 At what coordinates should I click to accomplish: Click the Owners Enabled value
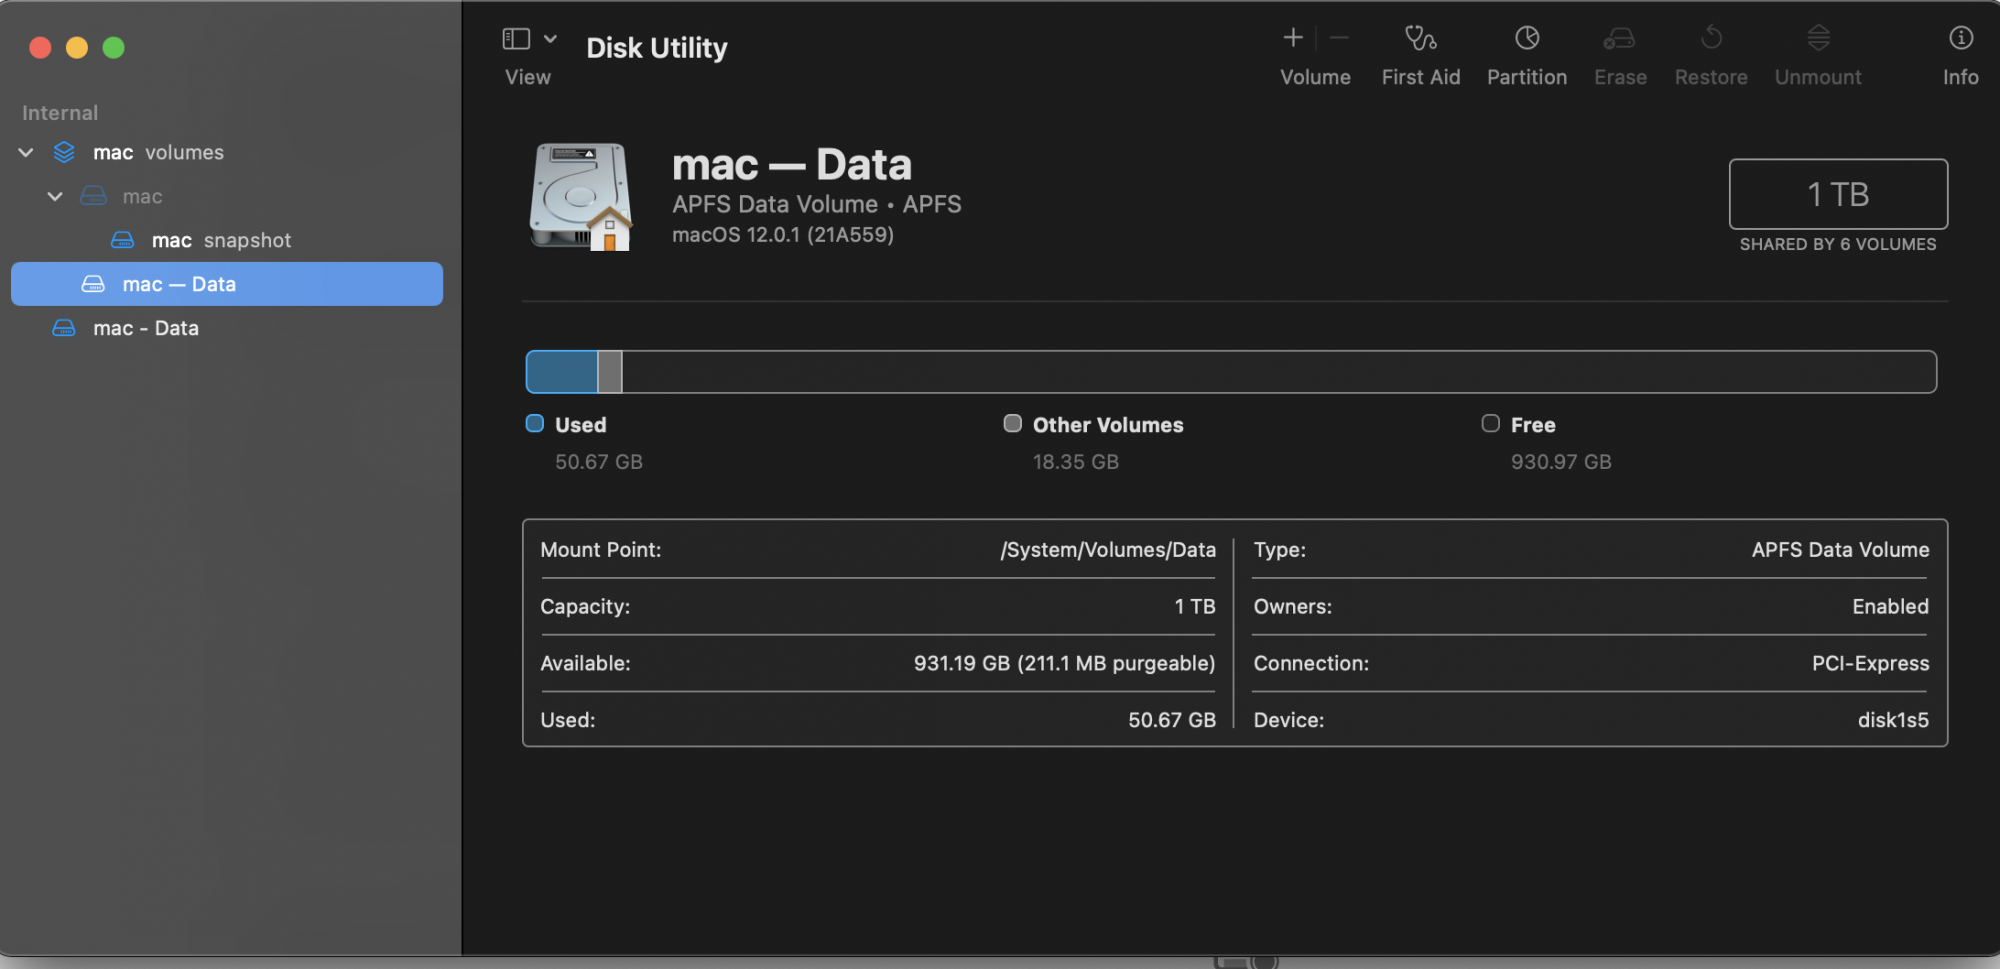click(1890, 607)
